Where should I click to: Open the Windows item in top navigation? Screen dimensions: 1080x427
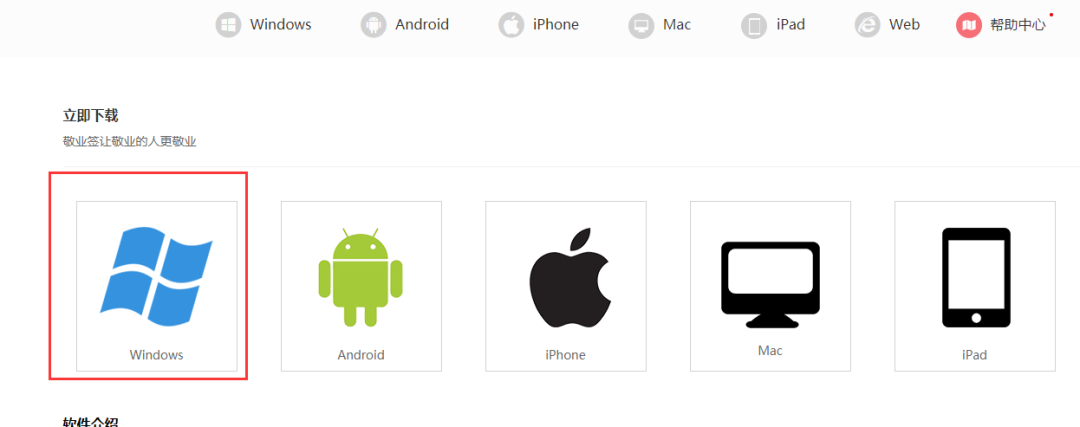pyautogui.click(x=280, y=25)
